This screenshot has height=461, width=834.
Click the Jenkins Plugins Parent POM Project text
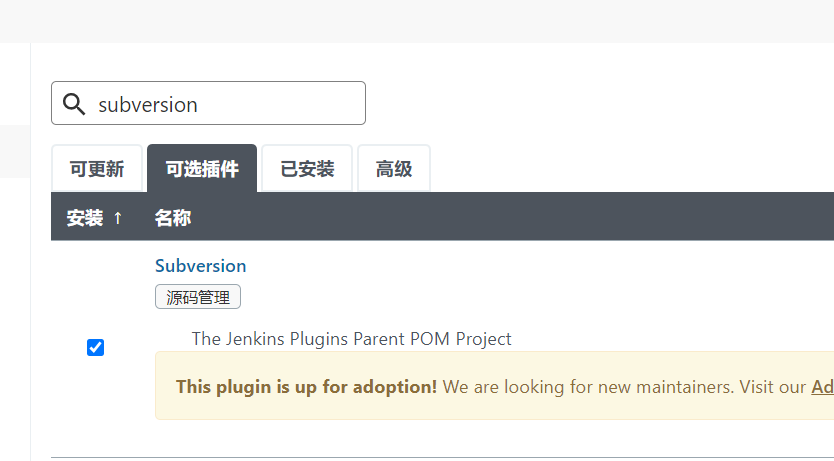352,339
